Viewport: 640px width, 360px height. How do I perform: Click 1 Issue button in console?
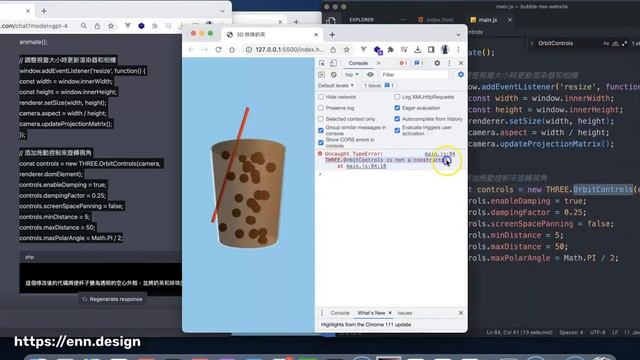click(x=379, y=86)
